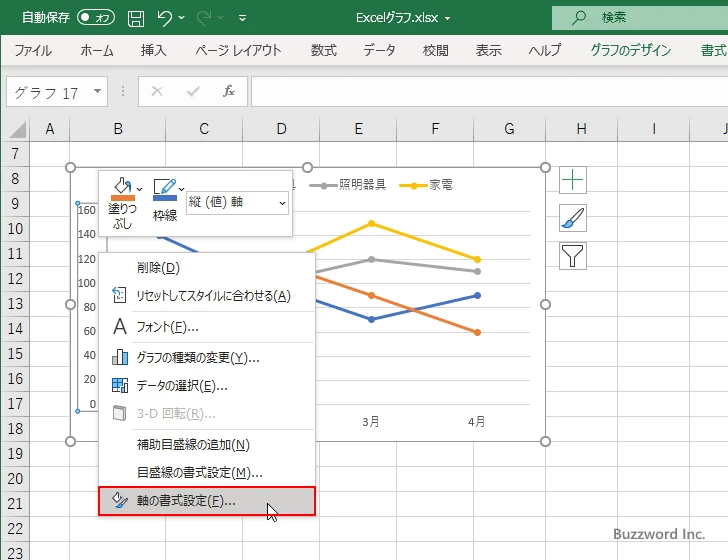The width and height of the screenshot is (728, 560).
Task: Switch to the 数式 tab
Action: pyautogui.click(x=324, y=50)
